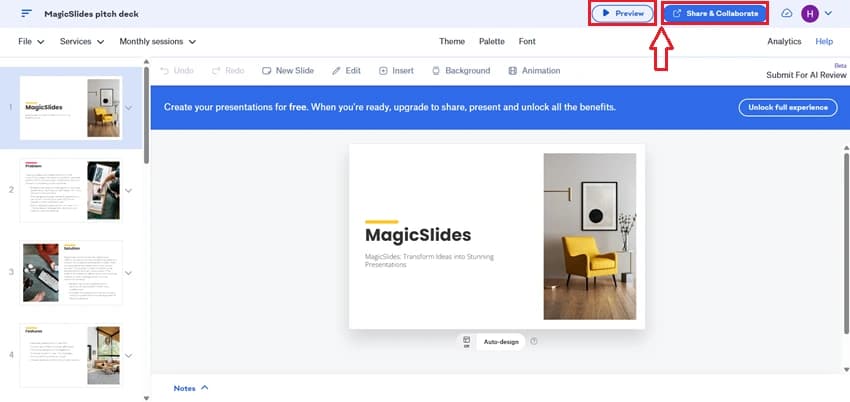The image size is (850, 402).
Task: Select slide 2 thumbnail Problem
Action: point(71,190)
